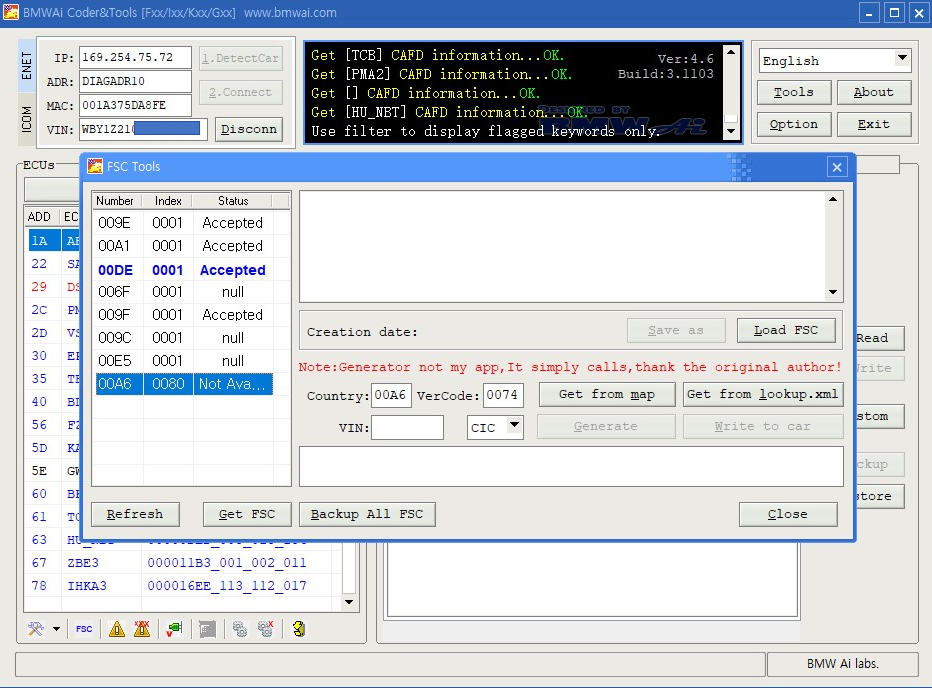The height and width of the screenshot is (688, 932).
Task: Click the gray memory chip icon
Action: tap(207, 629)
